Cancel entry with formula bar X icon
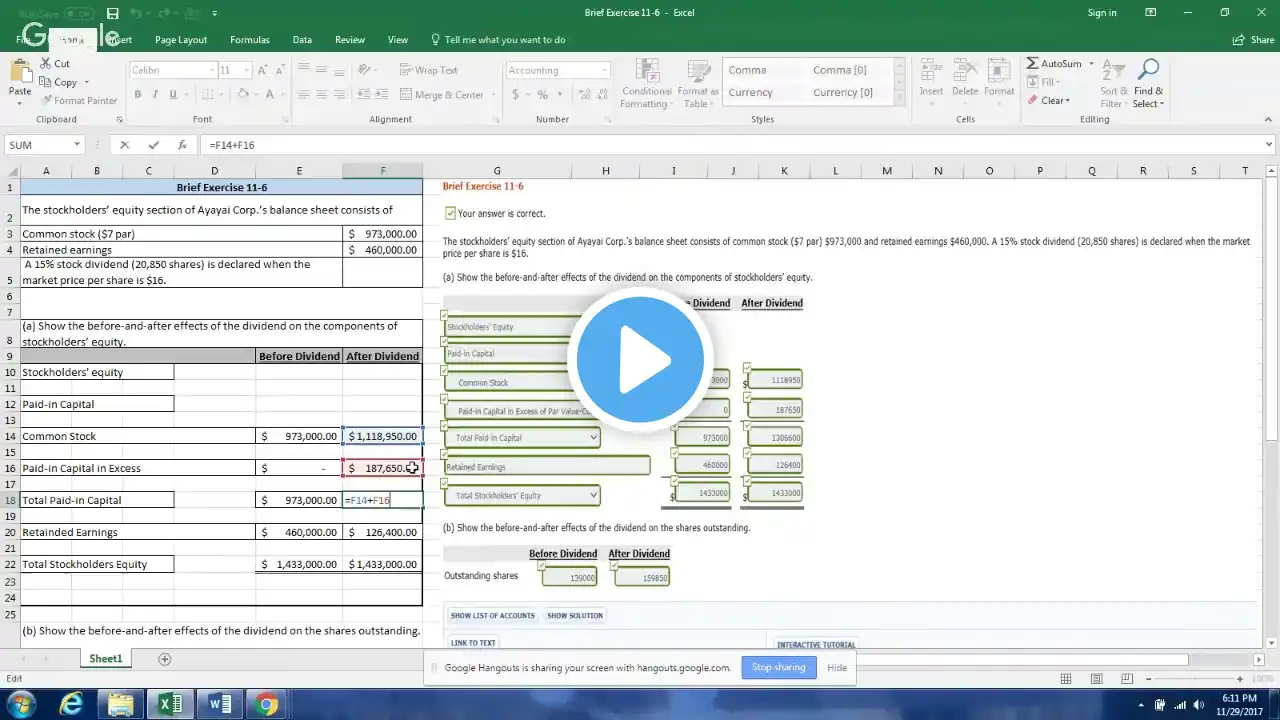1280x720 pixels. pos(125,145)
